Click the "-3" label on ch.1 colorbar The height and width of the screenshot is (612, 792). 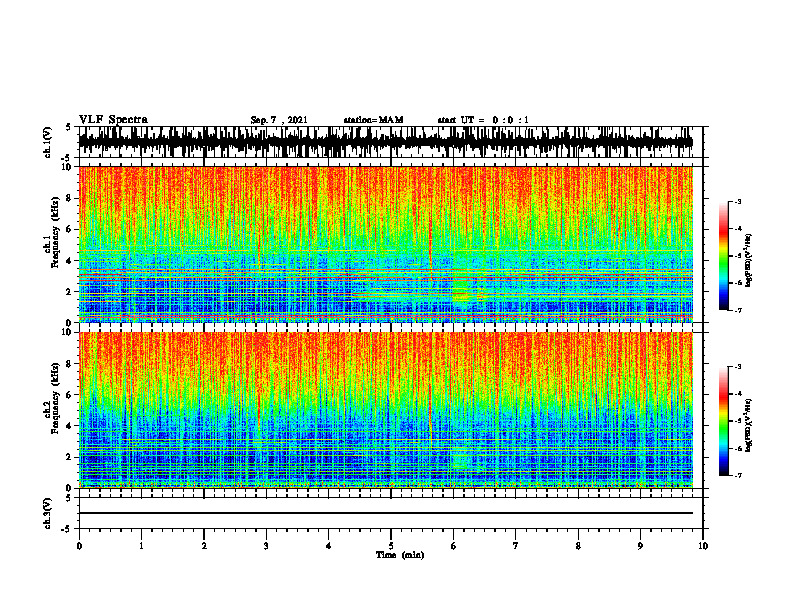point(738,201)
